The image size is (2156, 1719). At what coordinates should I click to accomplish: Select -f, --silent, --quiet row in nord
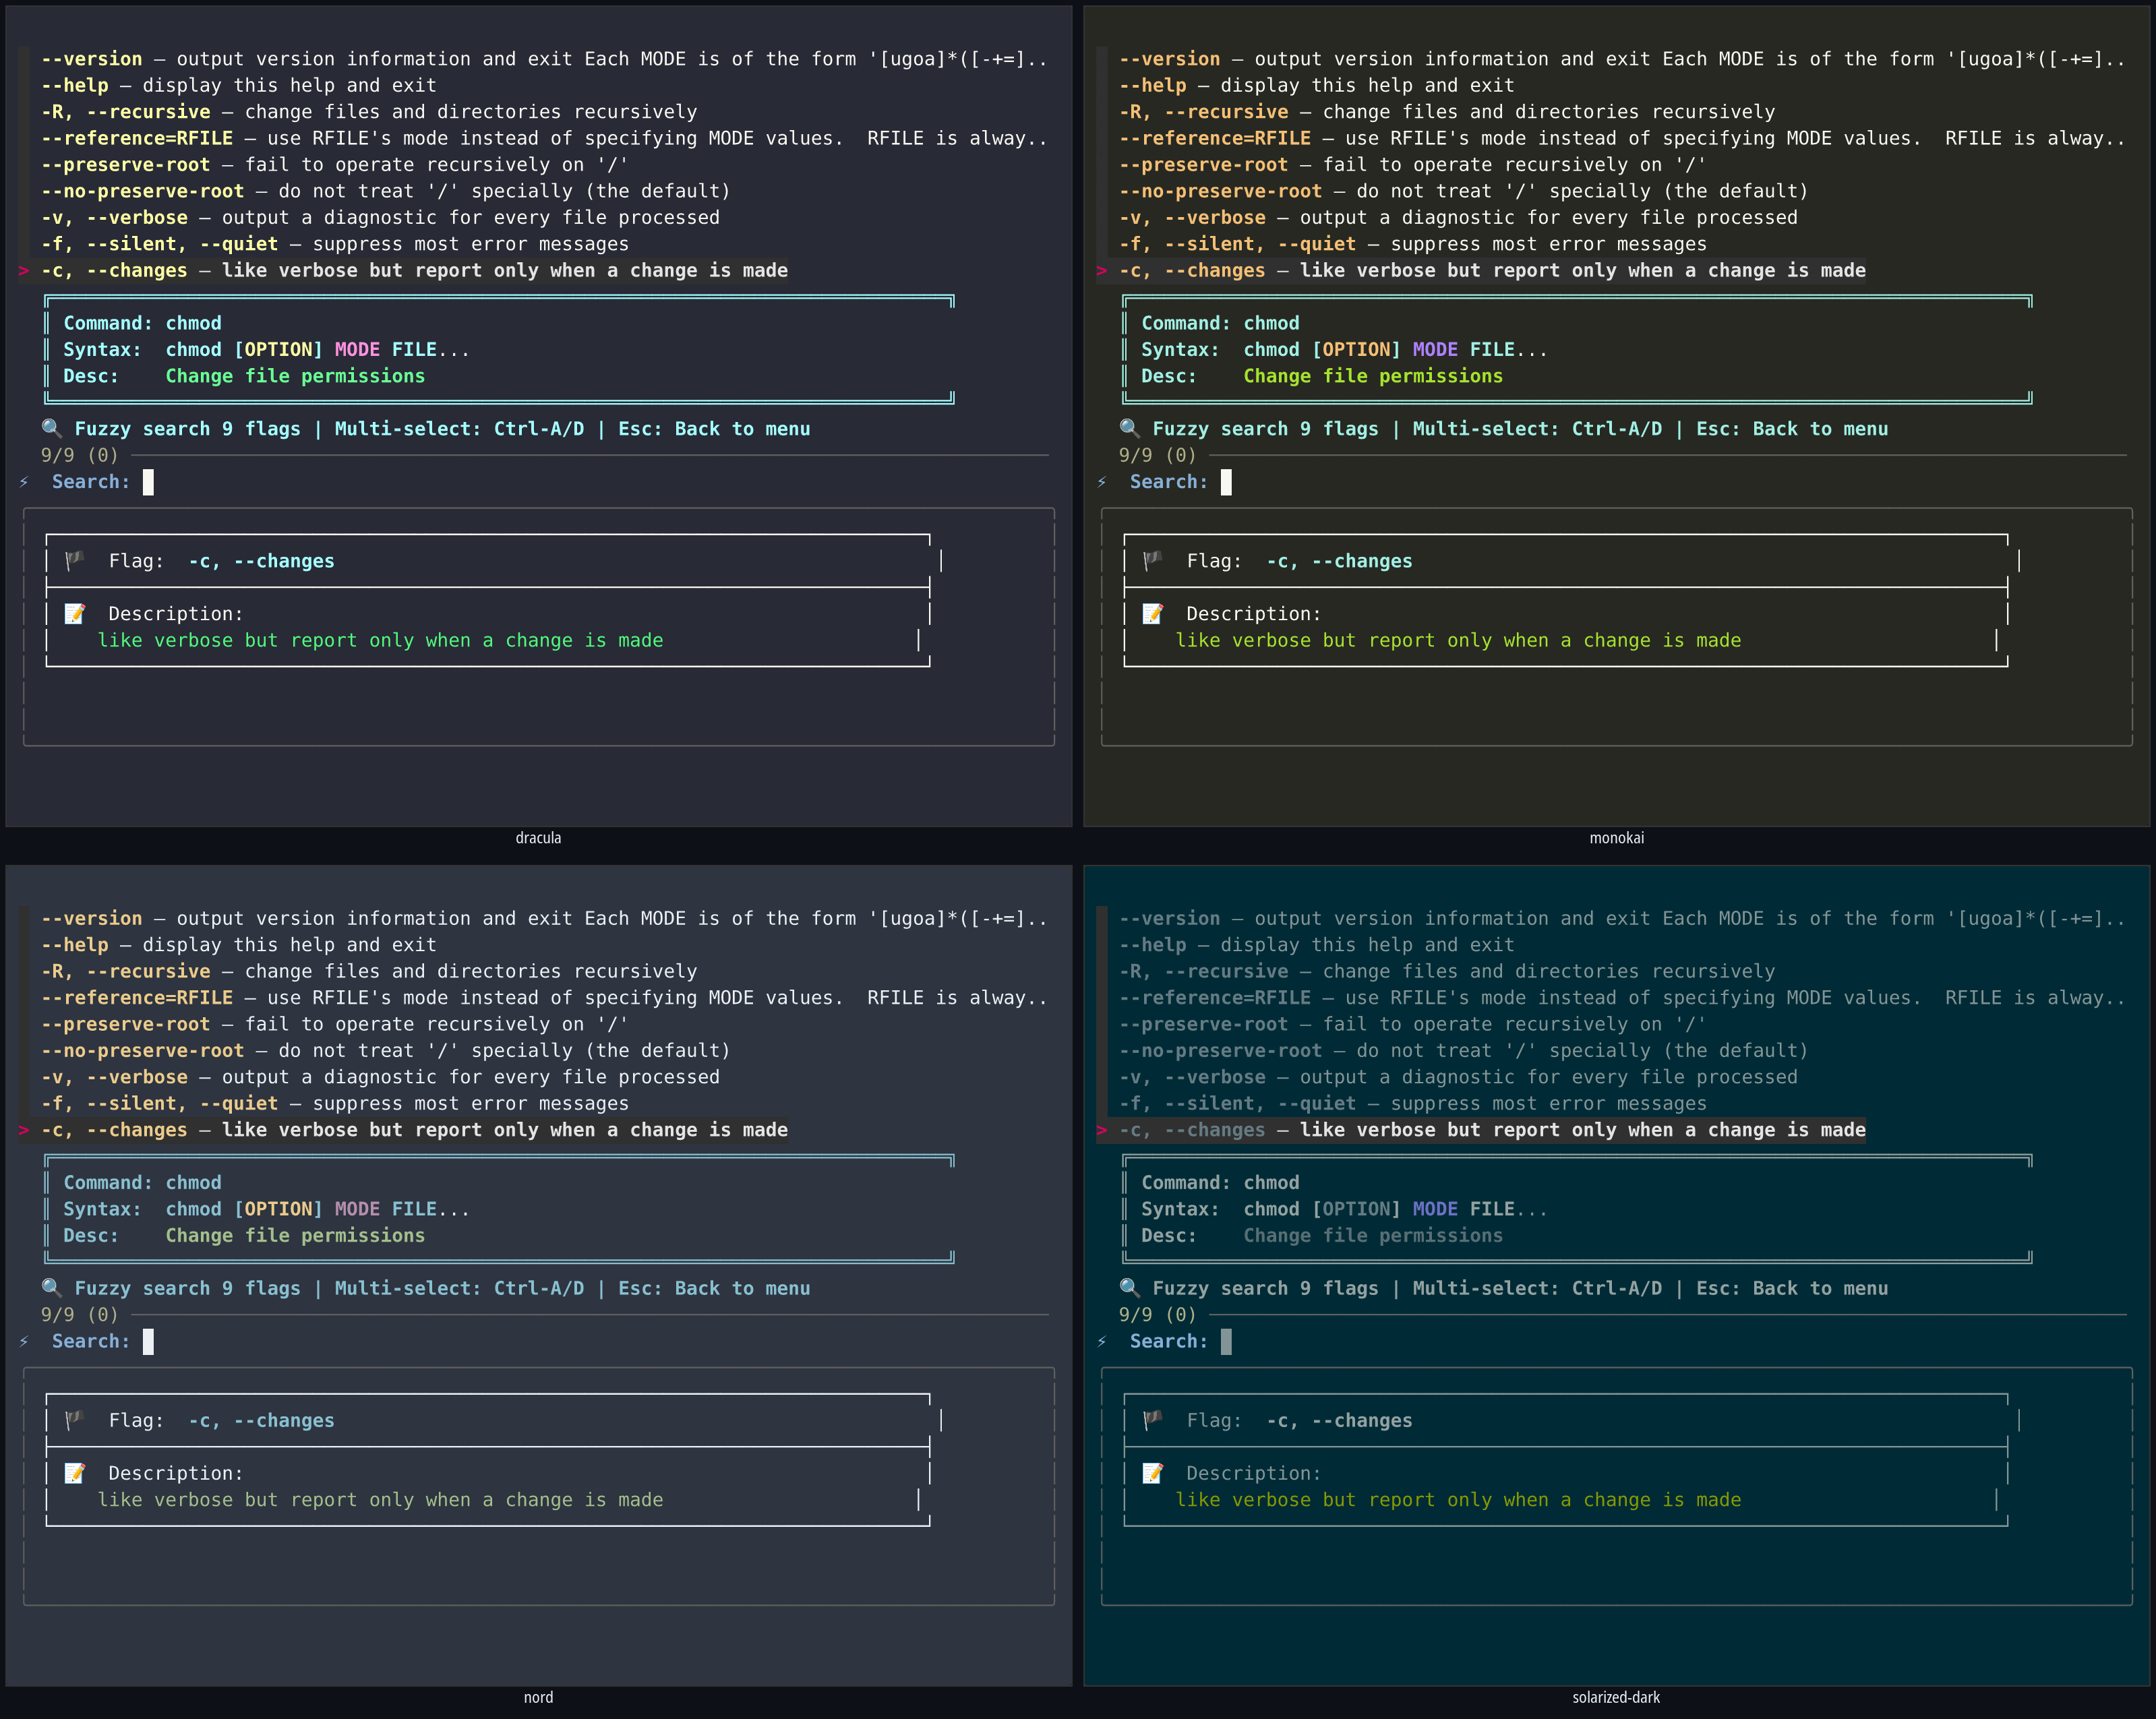point(335,1104)
